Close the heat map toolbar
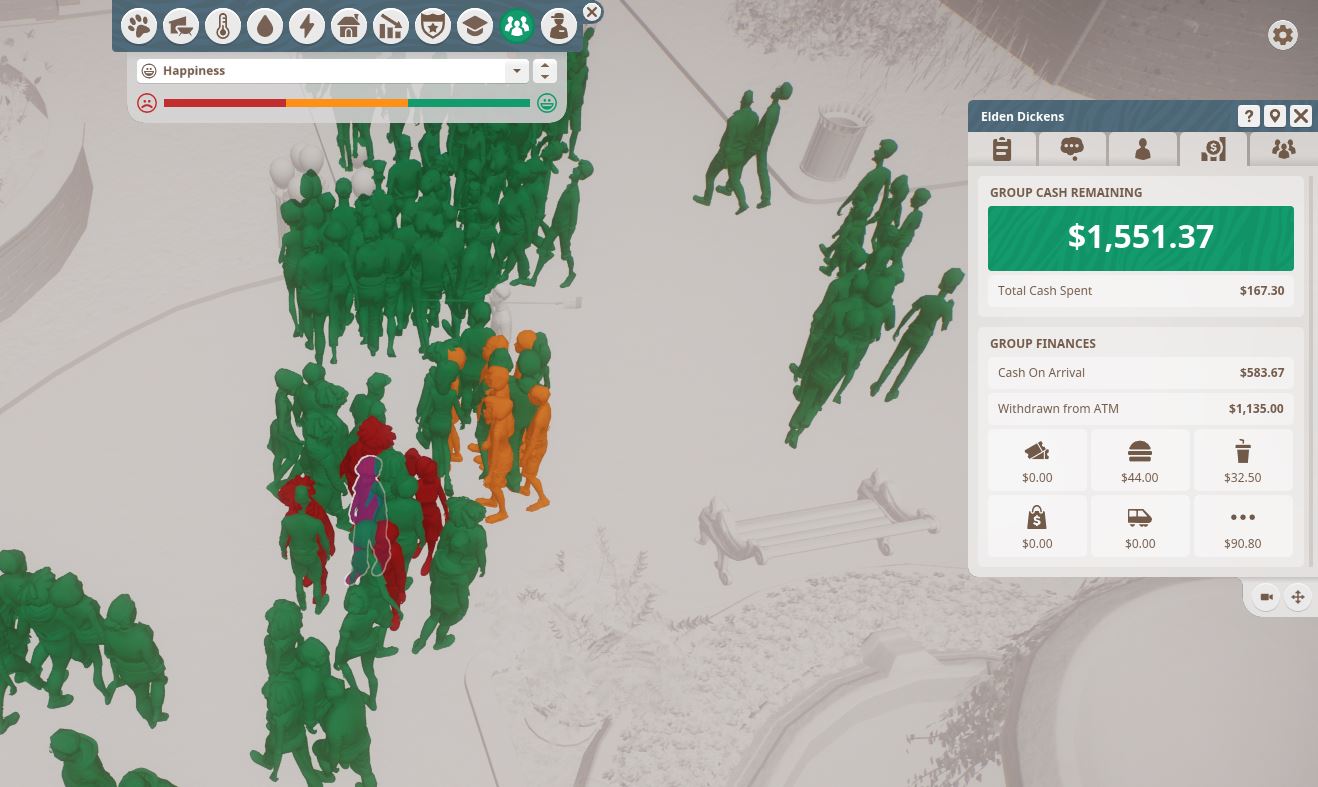This screenshot has width=1318, height=787. coord(592,12)
